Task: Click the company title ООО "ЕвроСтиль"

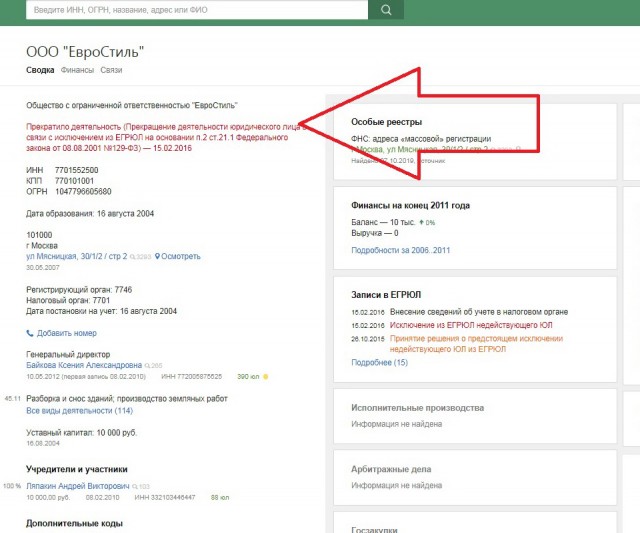Action: point(85,52)
